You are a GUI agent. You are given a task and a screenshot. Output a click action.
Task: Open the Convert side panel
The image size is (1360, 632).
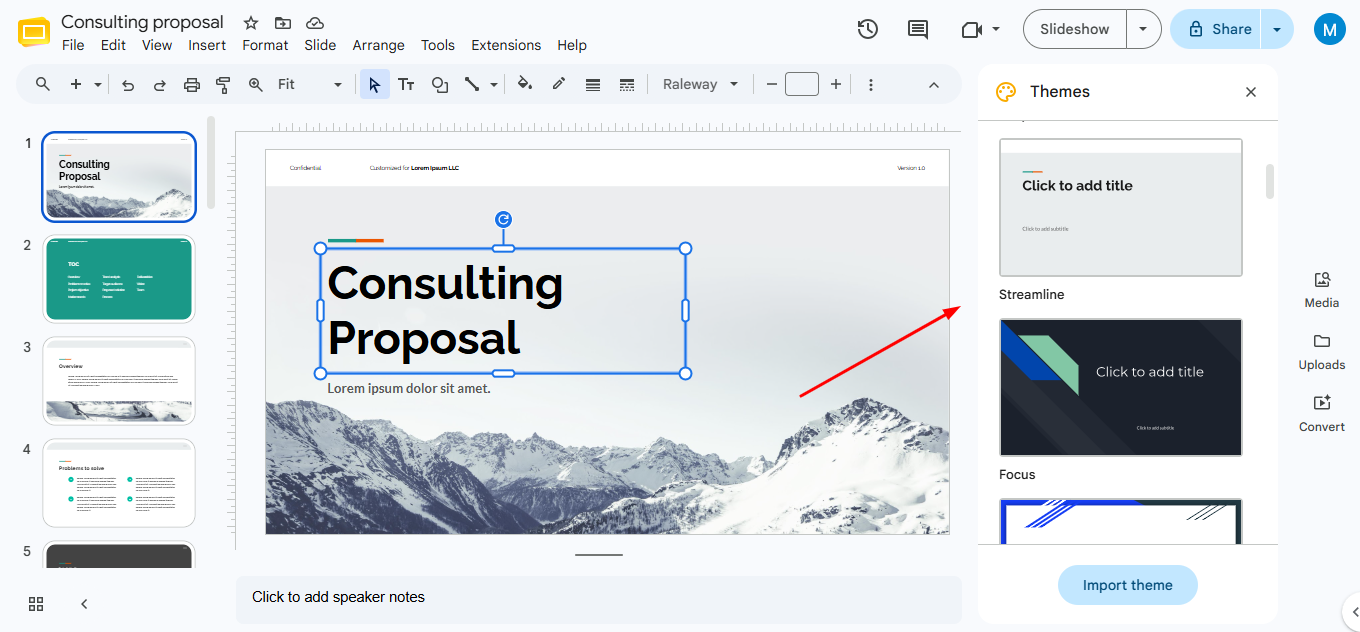pos(1322,414)
